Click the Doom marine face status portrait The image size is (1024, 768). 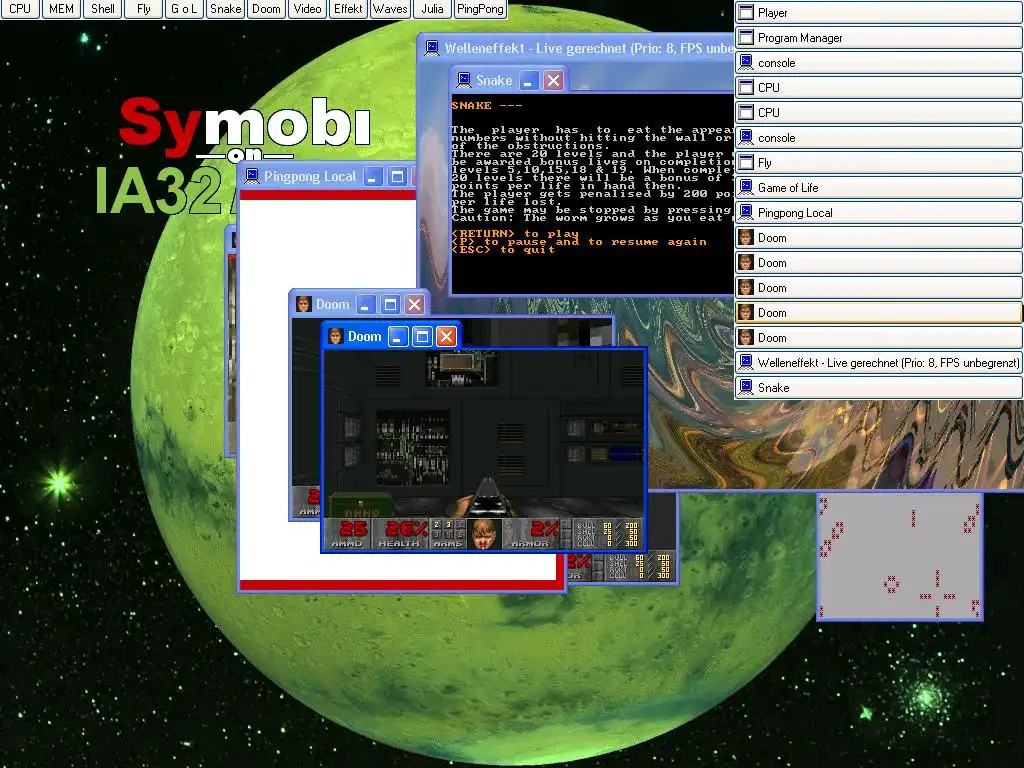(484, 534)
